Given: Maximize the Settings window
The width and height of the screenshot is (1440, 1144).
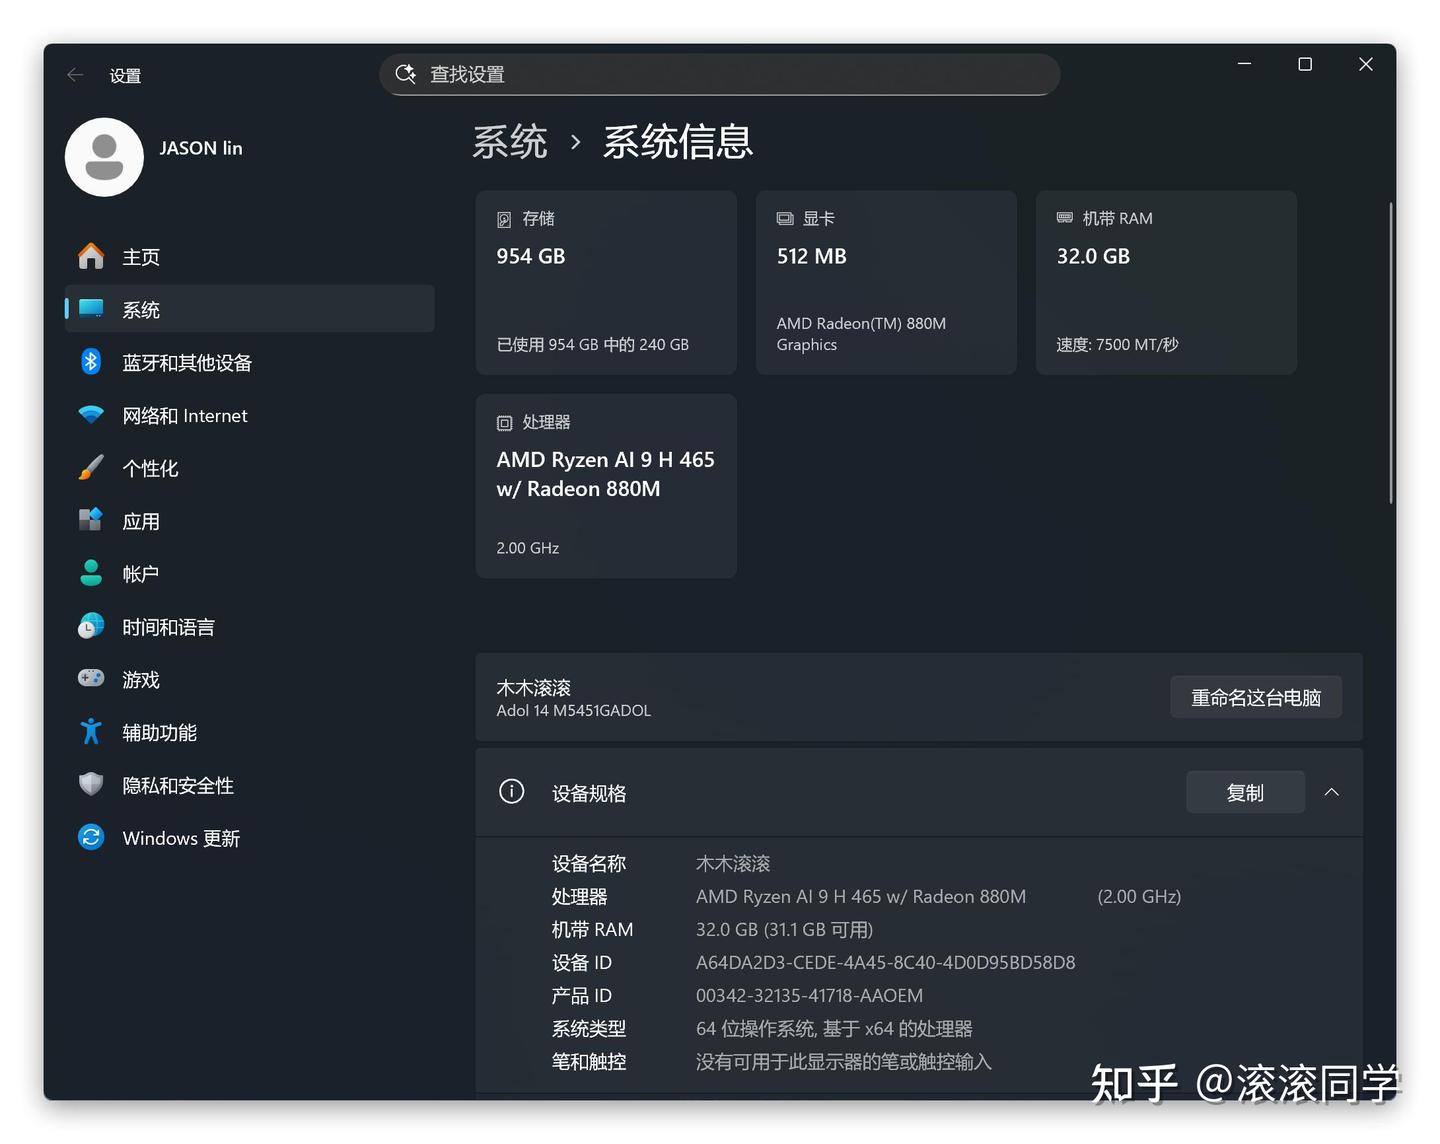Looking at the screenshot, I should click(1305, 64).
